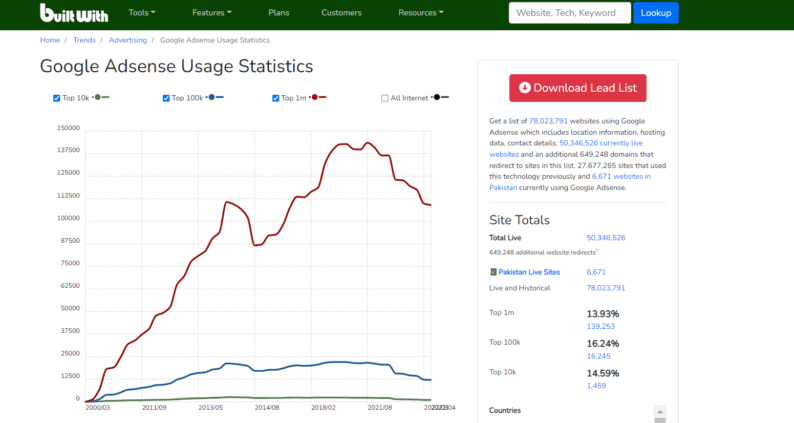Click the Total Live 50,346,526 value
This screenshot has height=423, width=794.
pyautogui.click(x=606, y=238)
